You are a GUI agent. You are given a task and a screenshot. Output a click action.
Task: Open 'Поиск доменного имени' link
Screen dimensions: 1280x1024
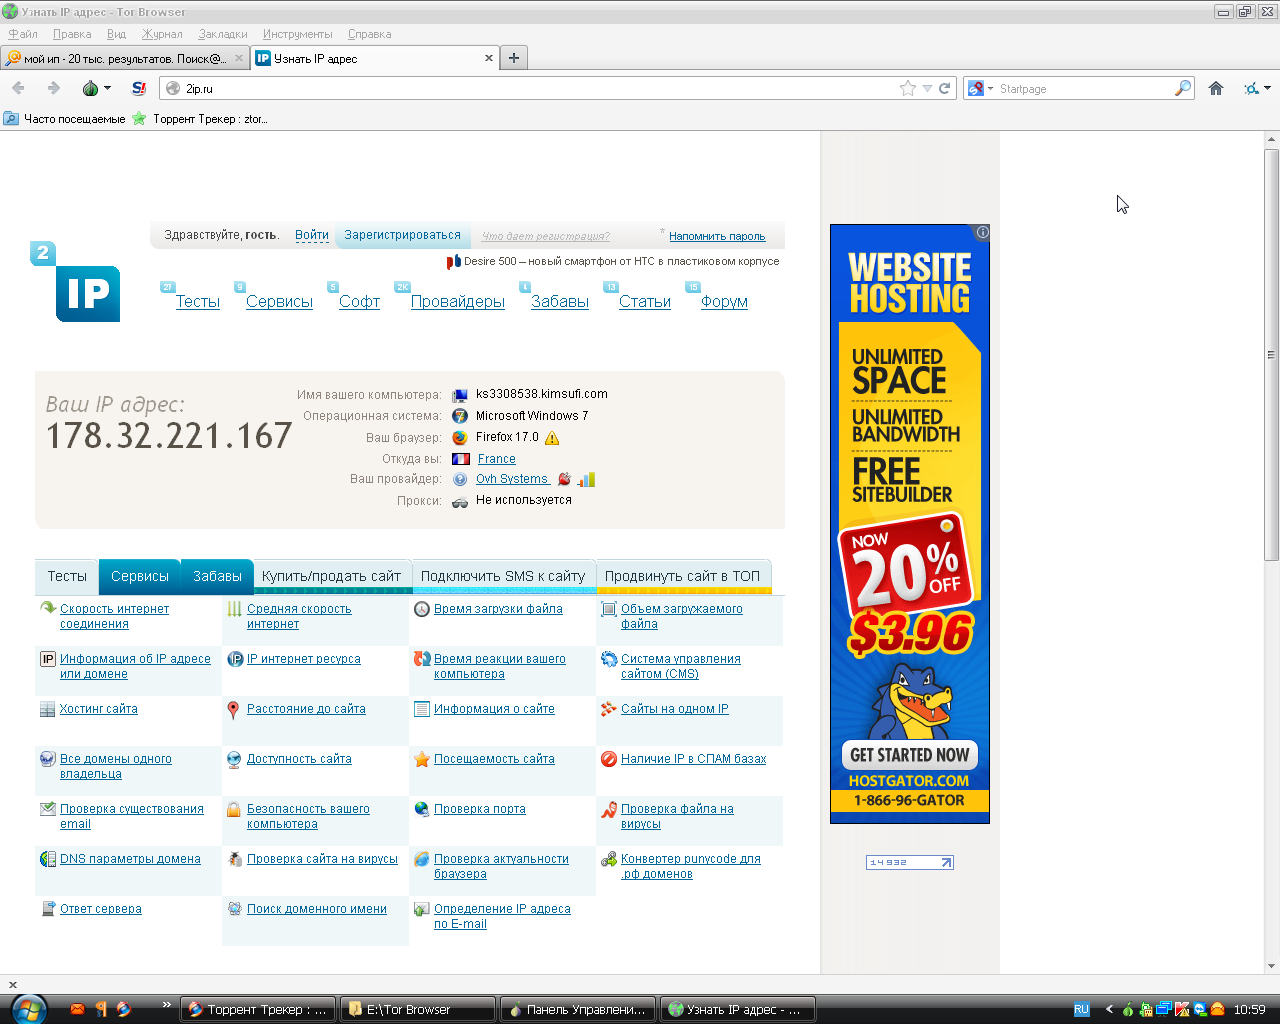[317, 909]
